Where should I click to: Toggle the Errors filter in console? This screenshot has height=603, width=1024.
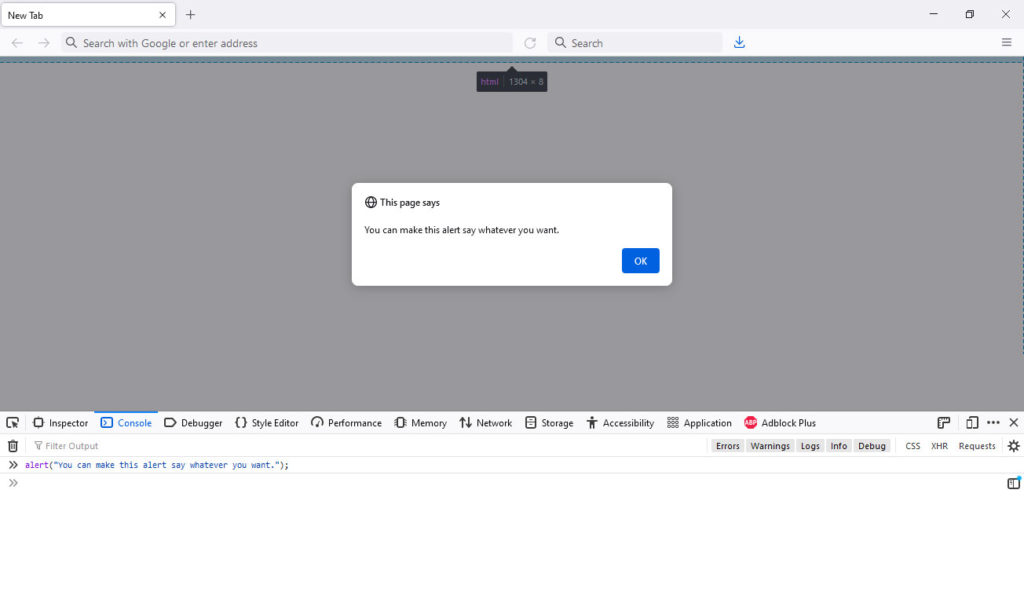[x=728, y=446]
